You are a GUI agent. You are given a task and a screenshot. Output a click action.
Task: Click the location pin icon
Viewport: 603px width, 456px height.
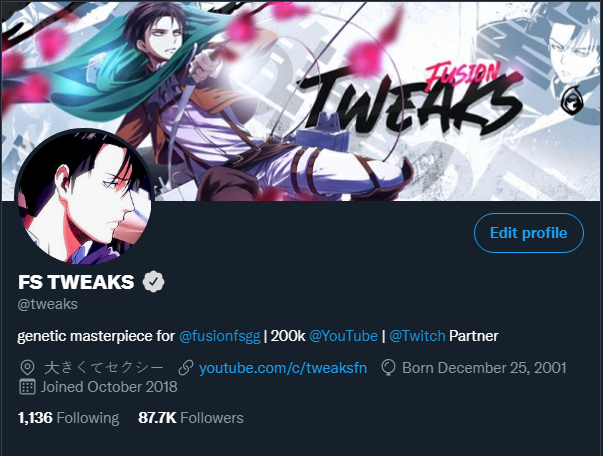(27, 368)
